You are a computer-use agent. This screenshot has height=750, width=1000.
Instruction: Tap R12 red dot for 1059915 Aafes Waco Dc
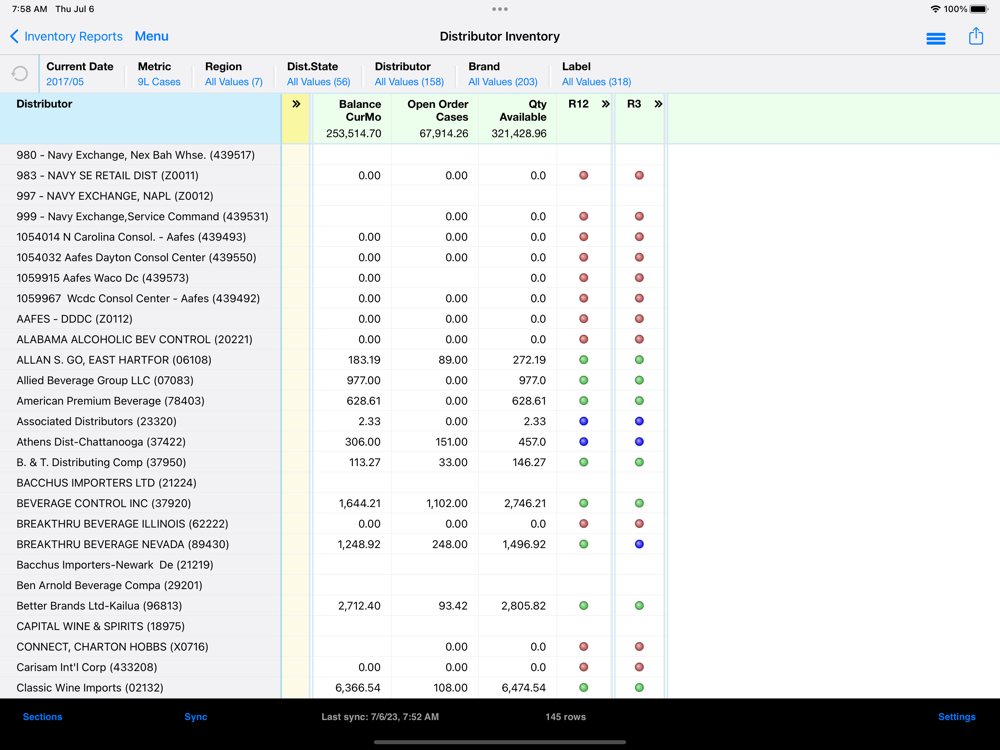584,278
